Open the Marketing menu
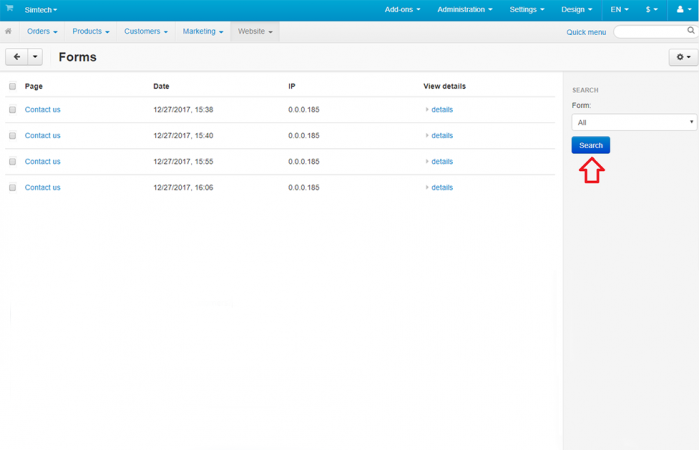This screenshot has width=700, height=450. [203, 31]
